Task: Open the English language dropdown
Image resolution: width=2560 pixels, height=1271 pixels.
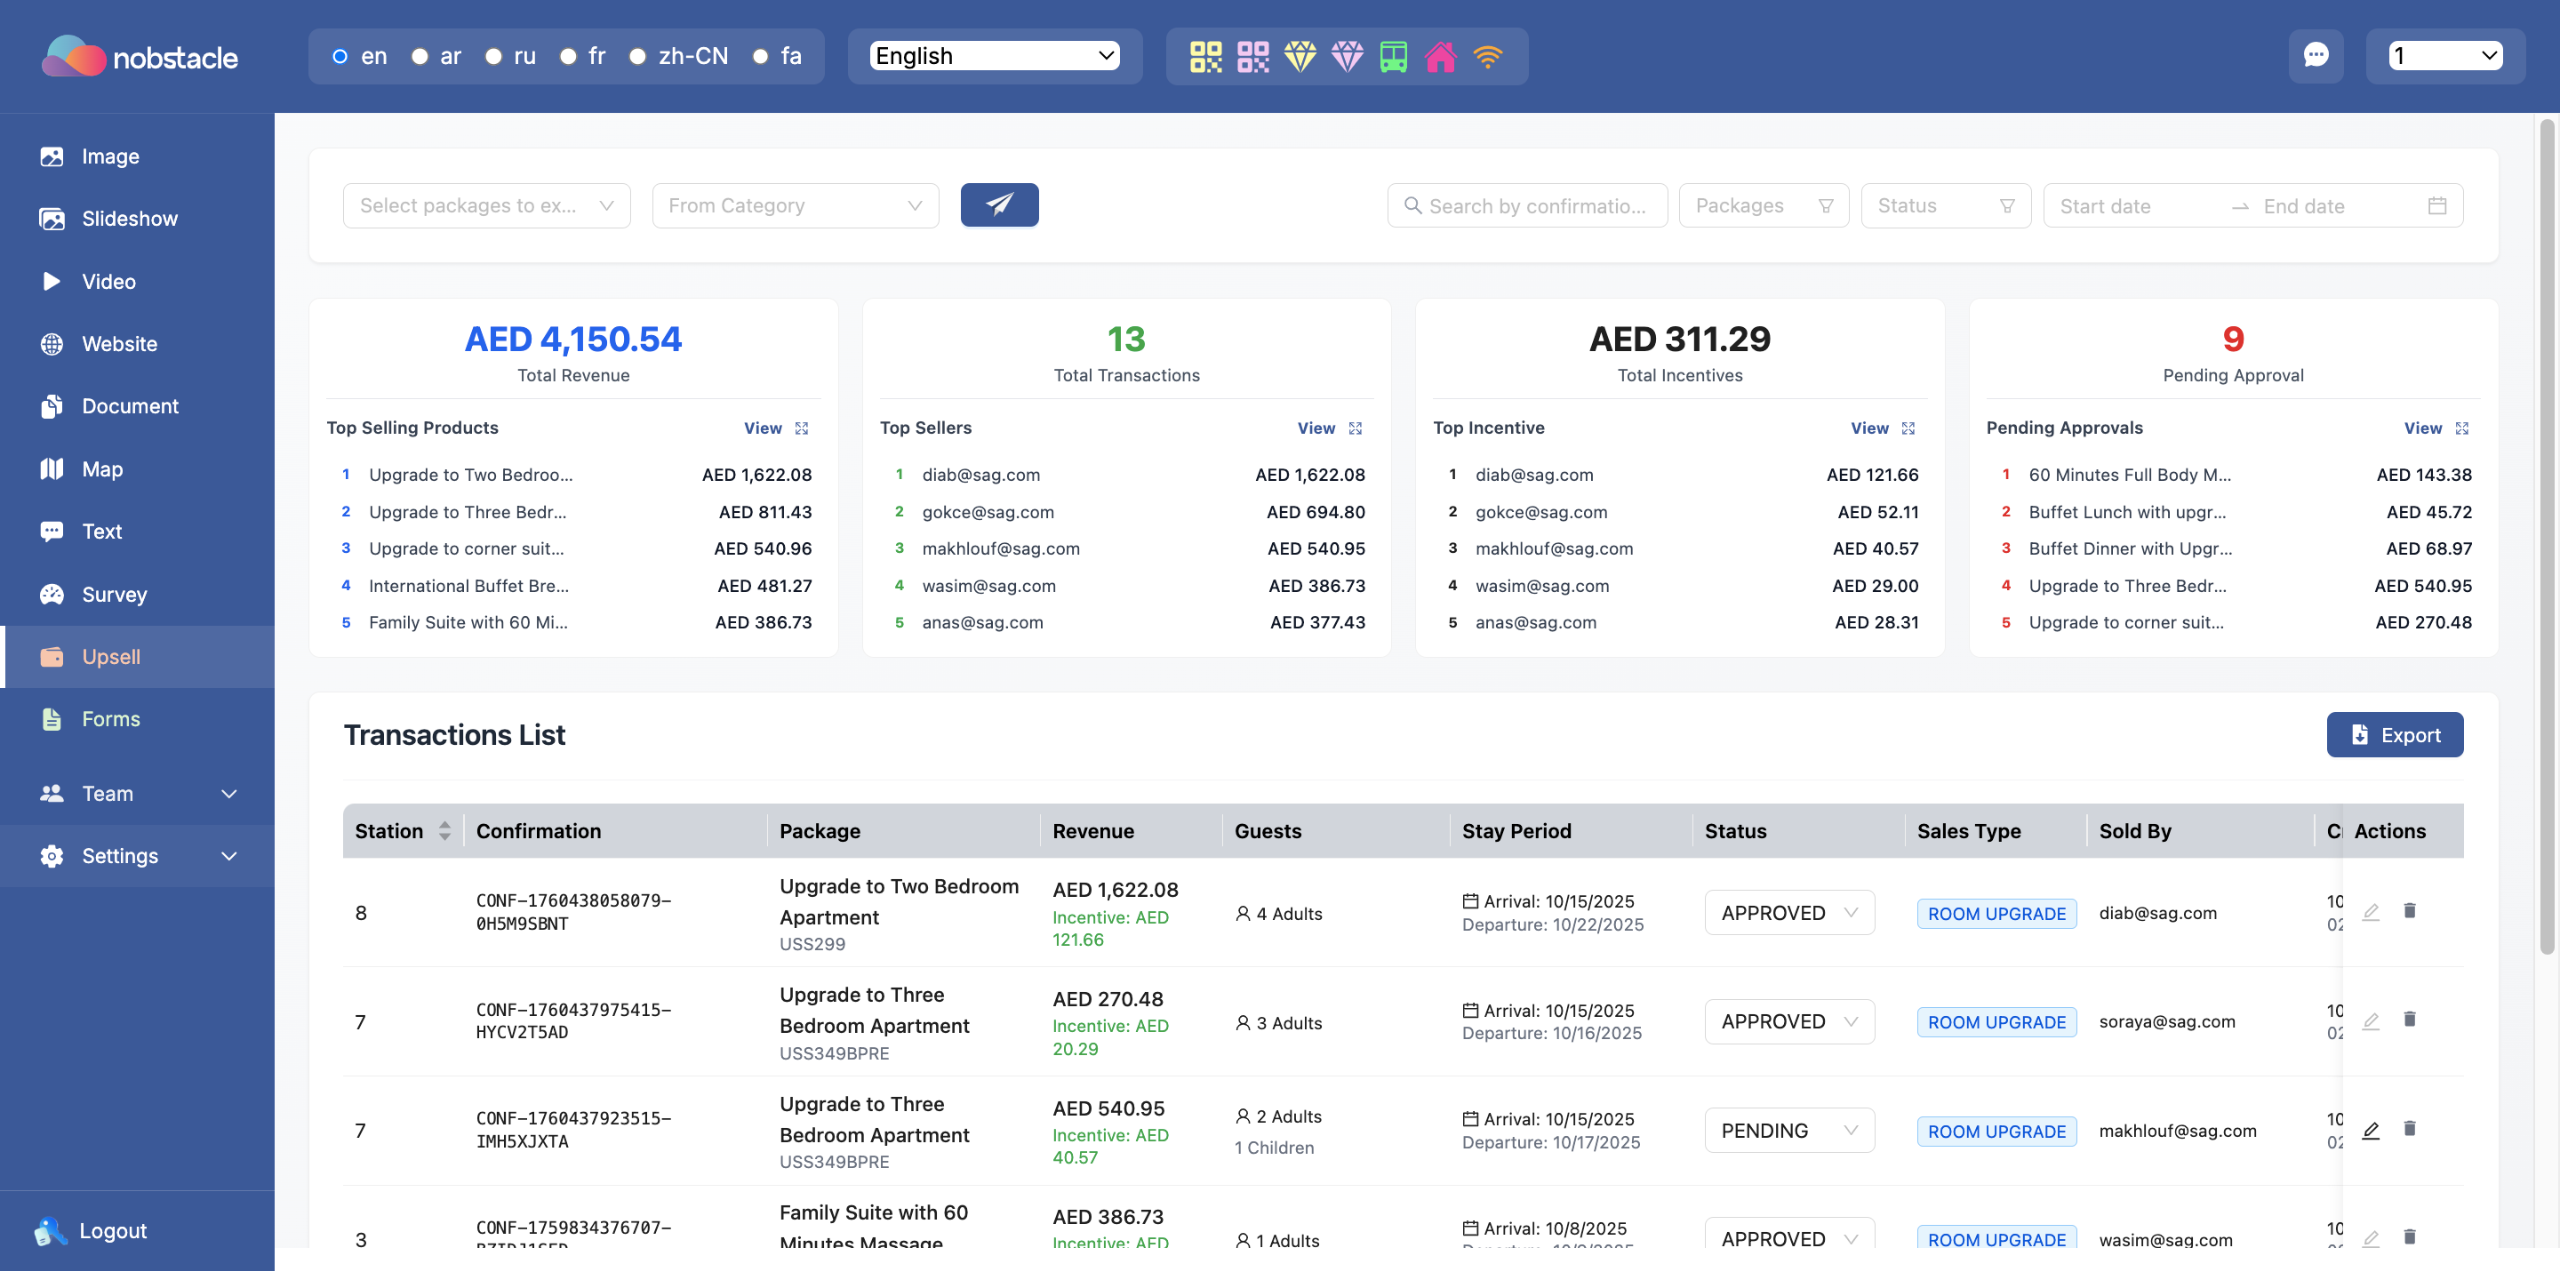Action: pos(995,56)
